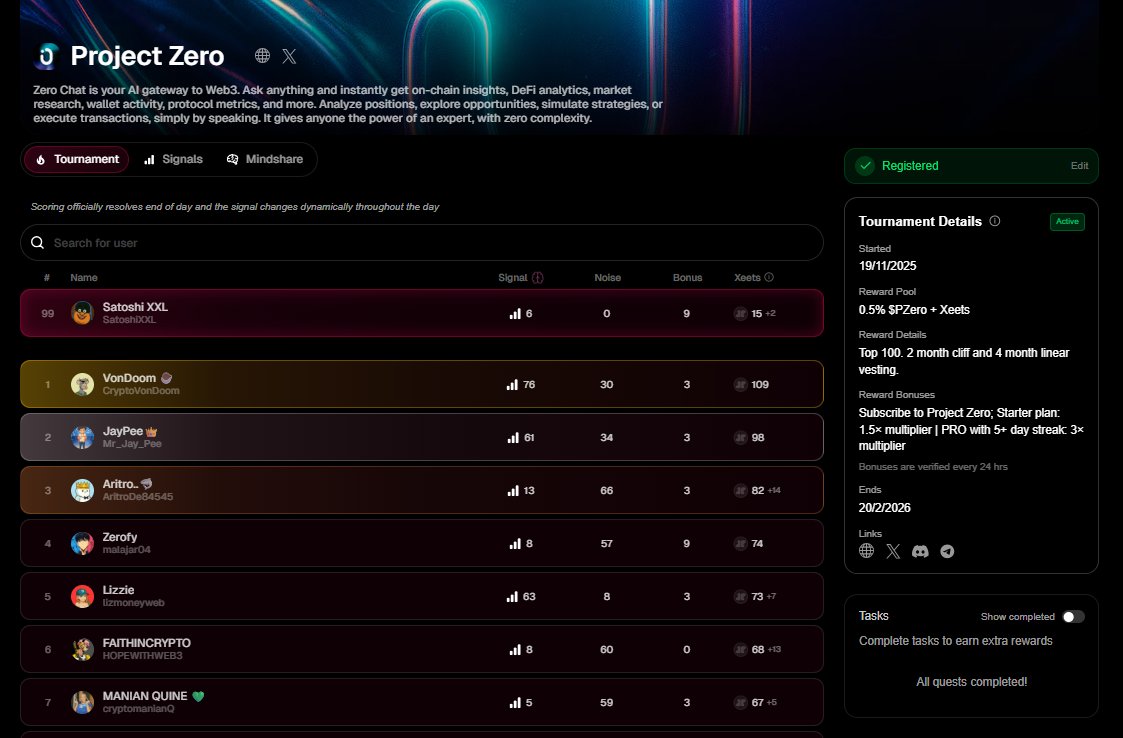Screen dimensions: 1123x738
Task: Click the Name column header
Action: click(x=84, y=277)
